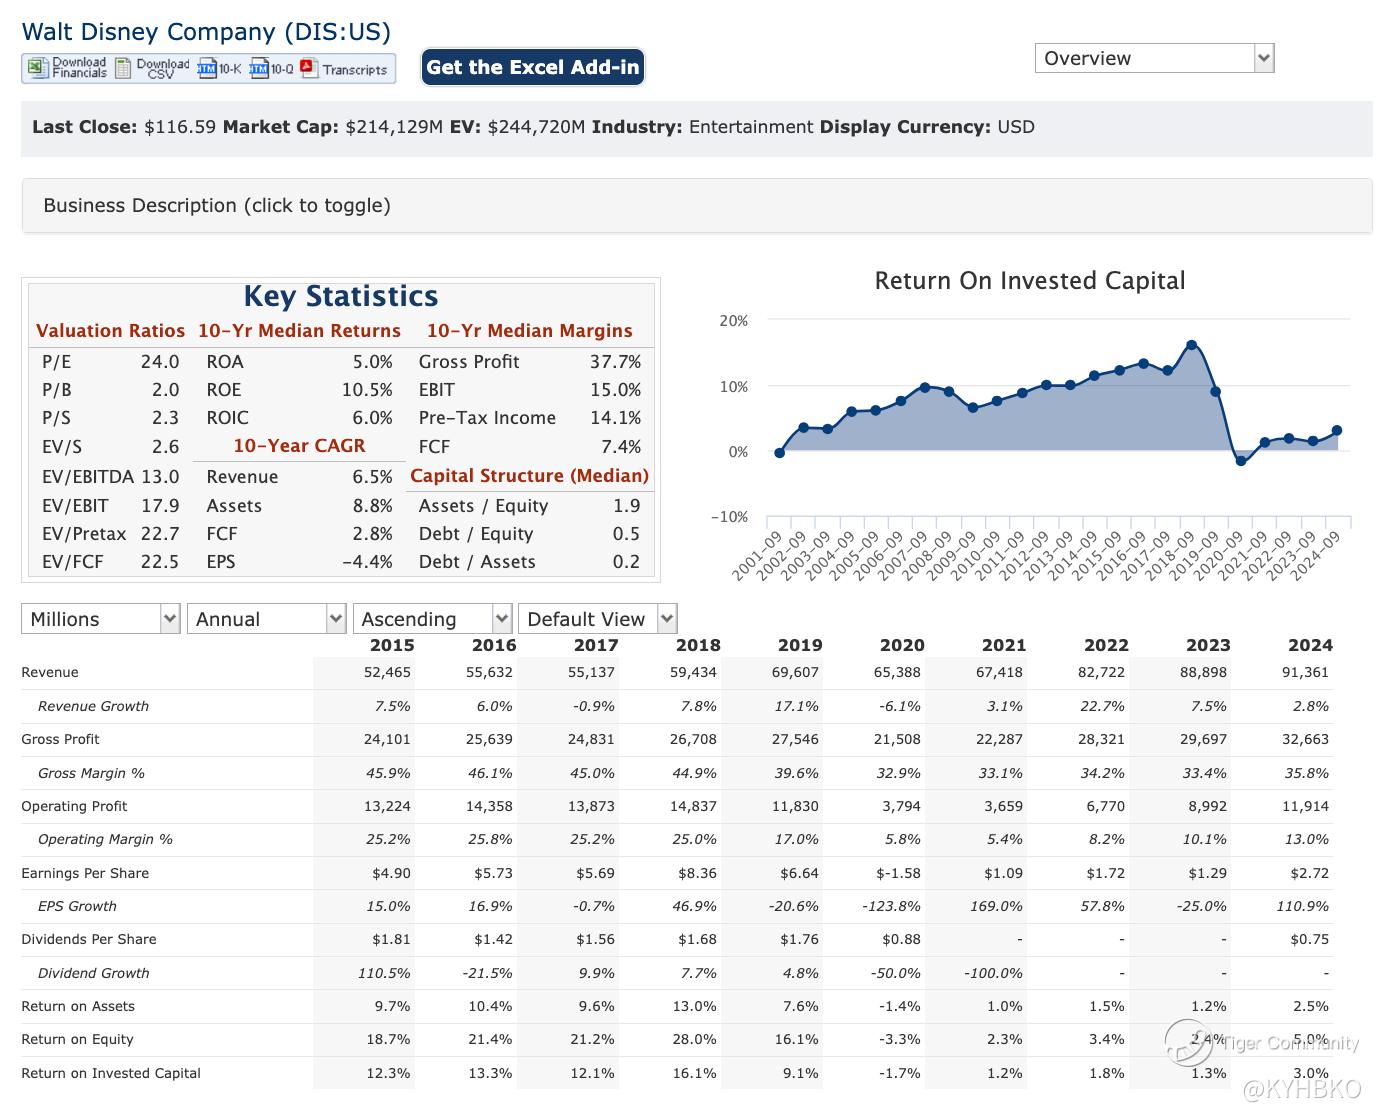Image resolution: width=1388 pixels, height=1120 pixels.
Task: Click the Return on Invested Capital row label
Action: click(x=111, y=1073)
